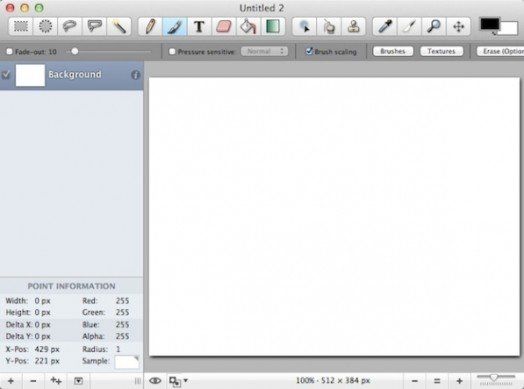Select the Gradient tool

coord(273,26)
